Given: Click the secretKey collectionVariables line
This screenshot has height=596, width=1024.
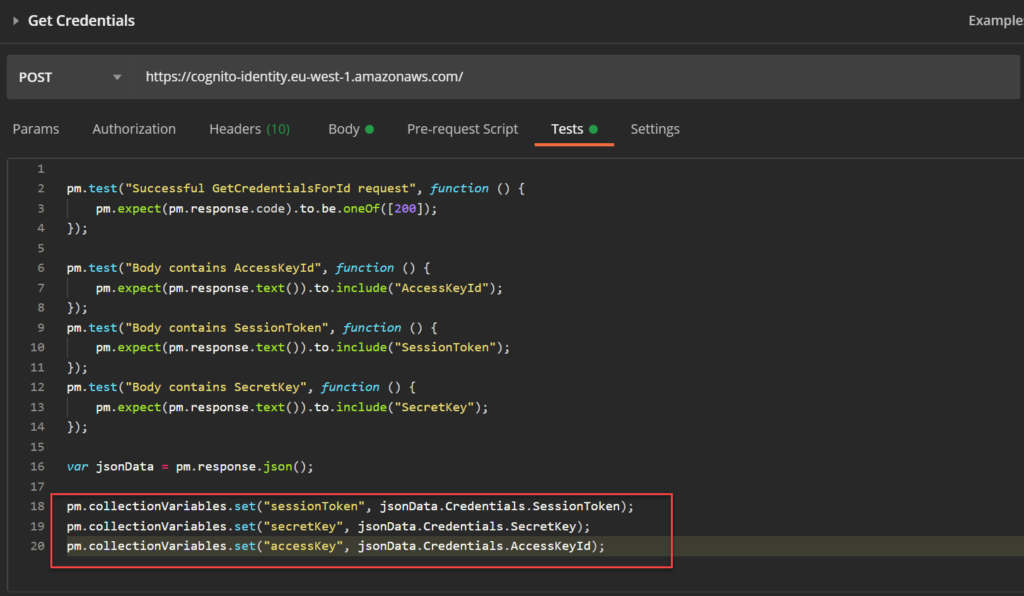Looking at the screenshot, I should coord(328,526).
